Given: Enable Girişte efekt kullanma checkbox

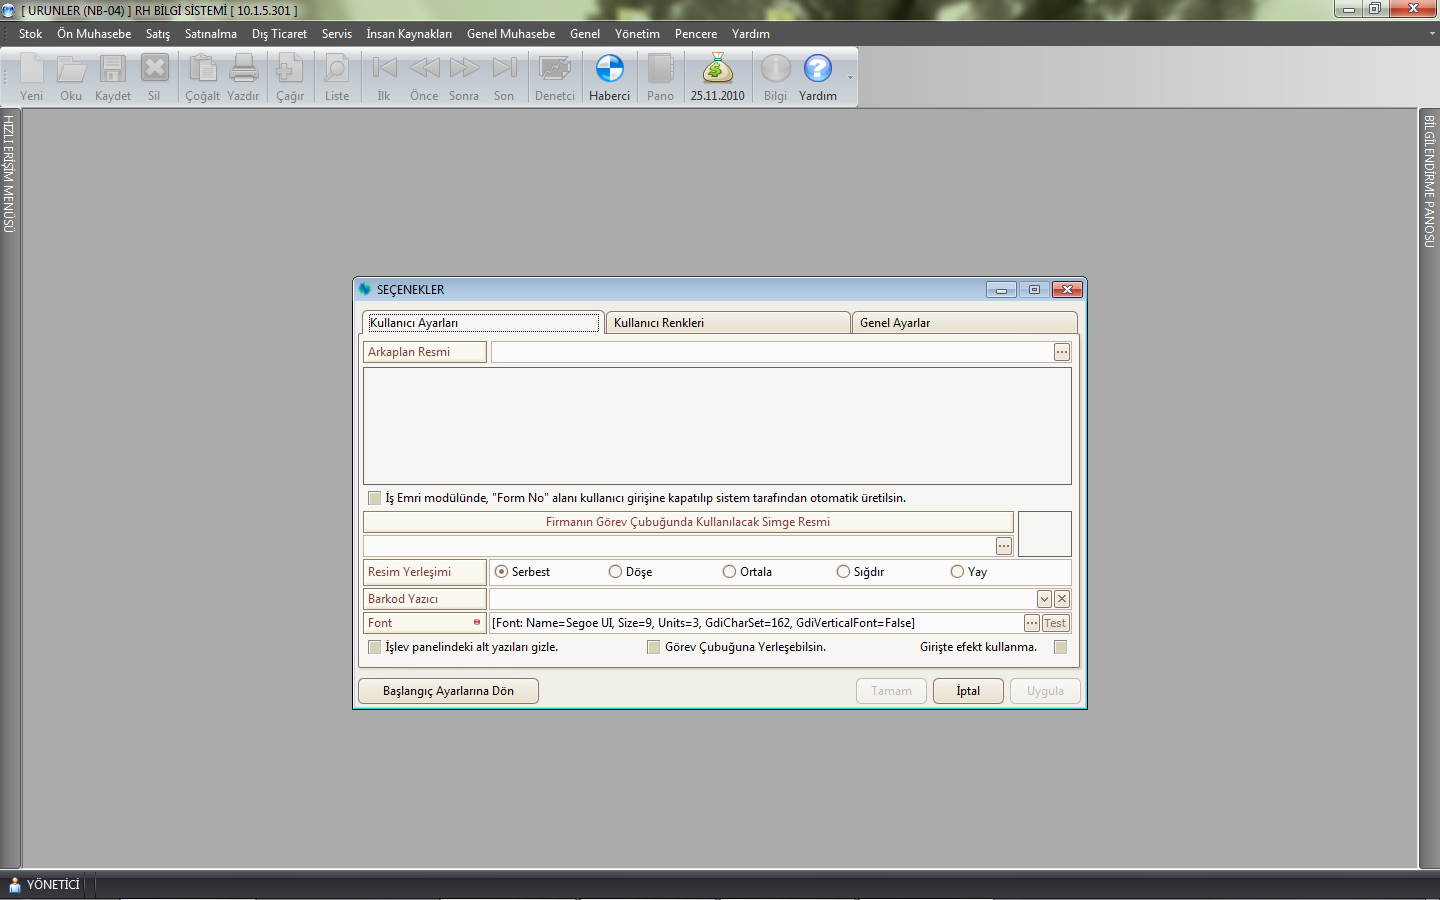Looking at the screenshot, I should 1060,647.
